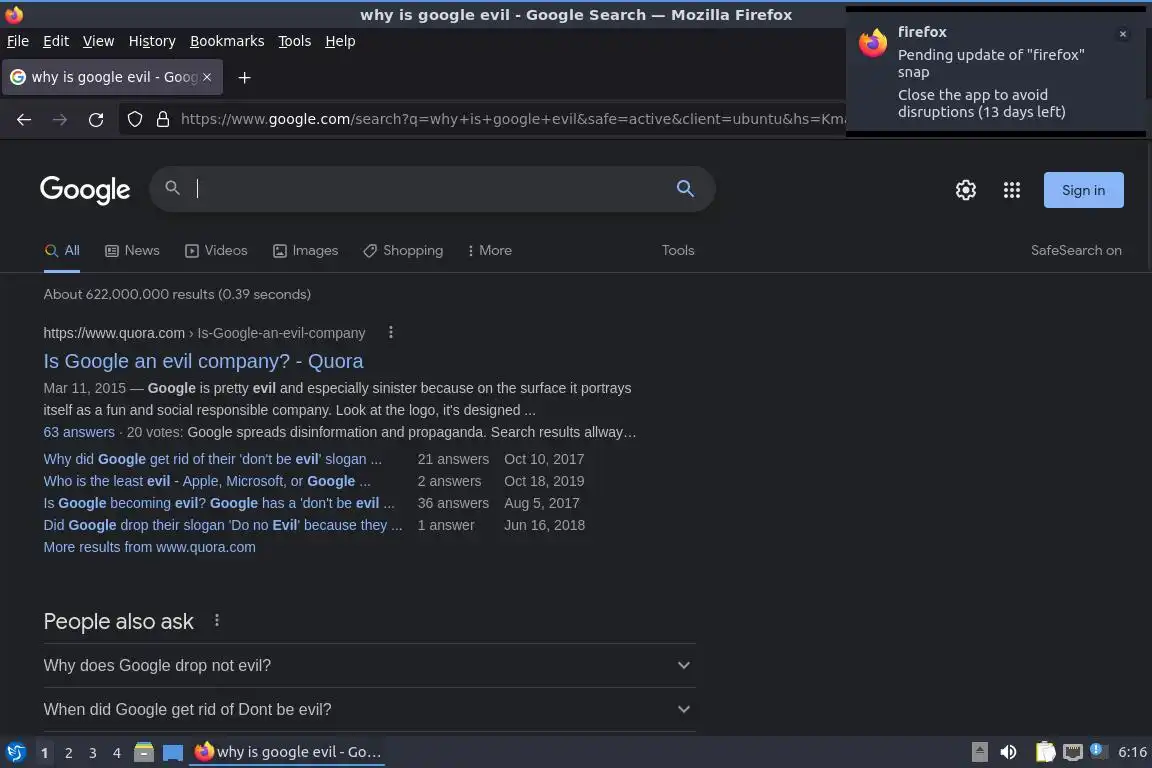Image resolution: width=1152 pixels, height=768 pixels.
Task: Click the network monitor tray icon
Action: click(1073, 752)
